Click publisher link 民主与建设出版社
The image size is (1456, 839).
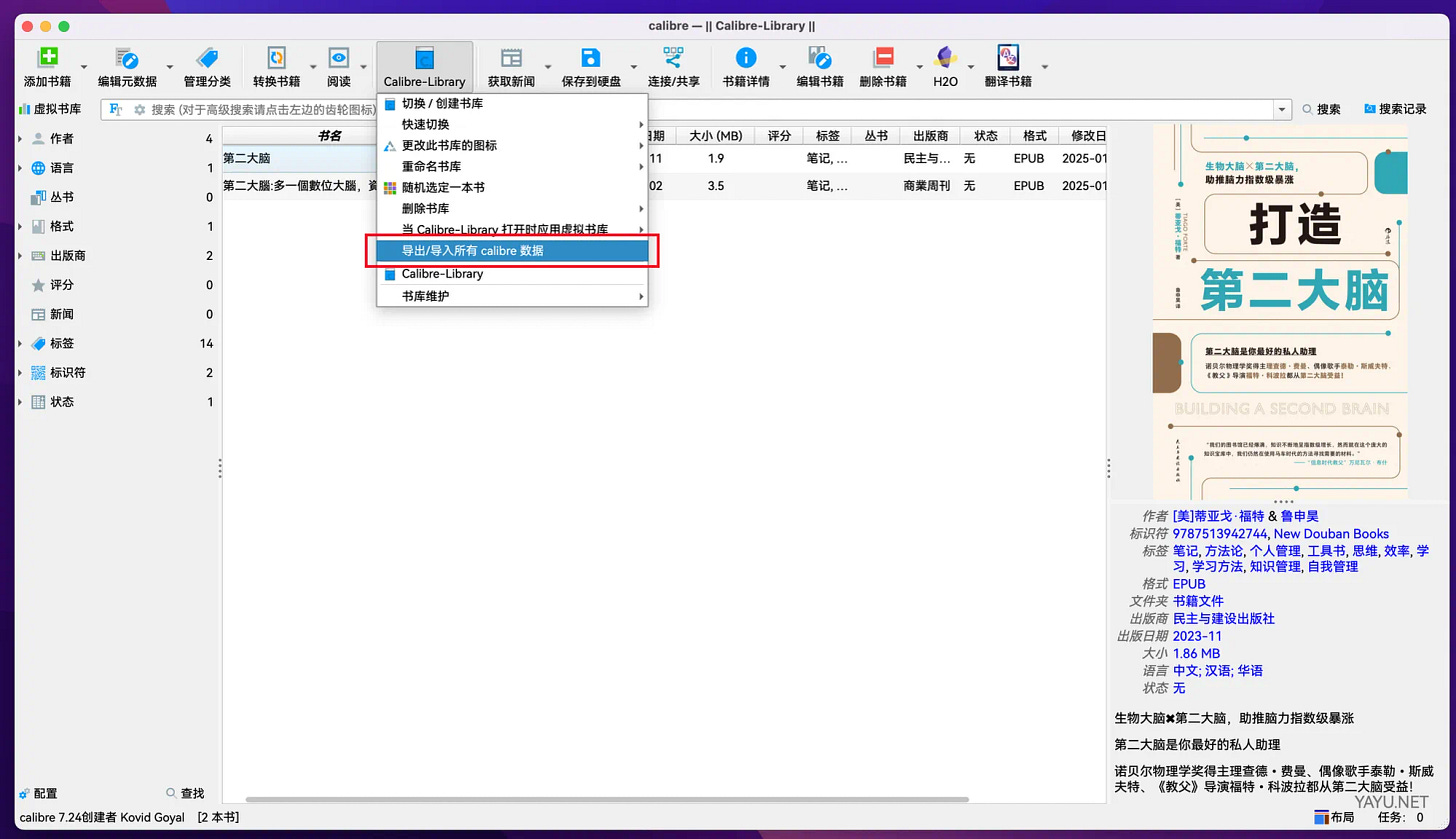click(x=1224, y=619)
